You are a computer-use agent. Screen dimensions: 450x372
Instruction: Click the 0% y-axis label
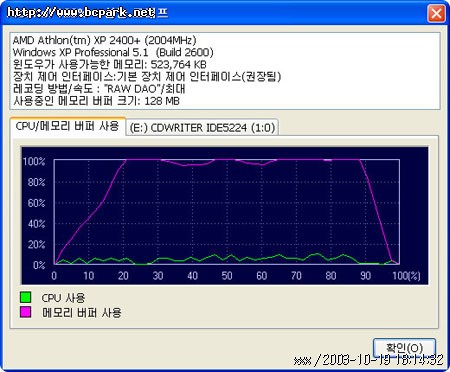coord(39,265)
